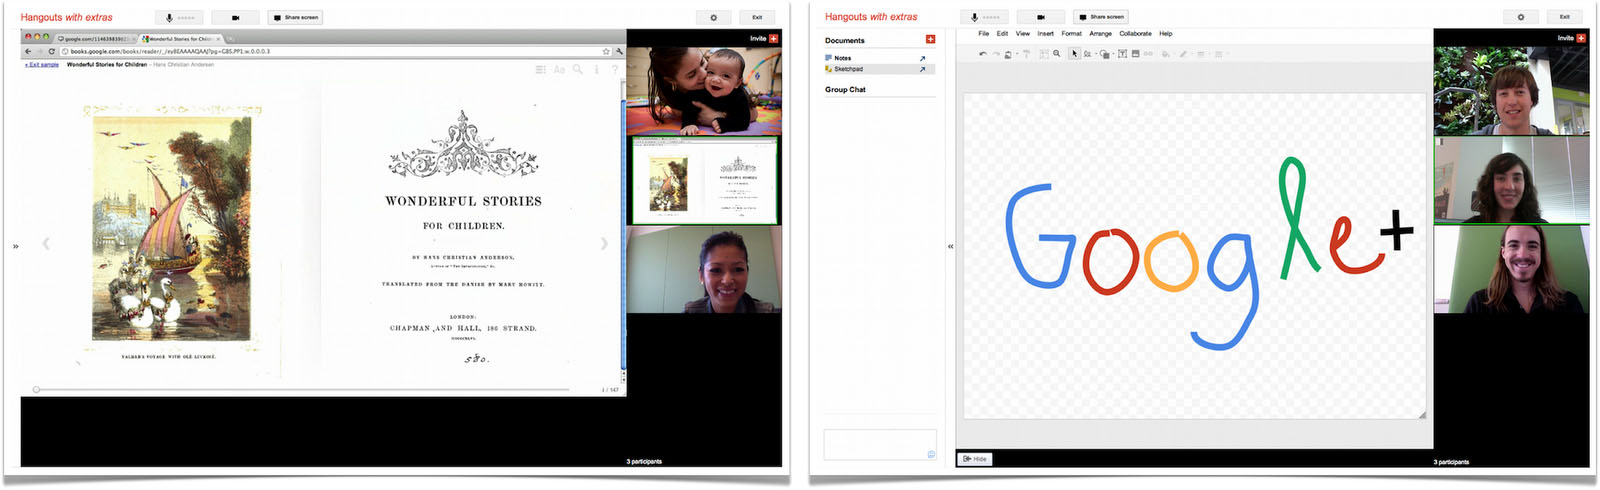
Task: Open the Help menu in Sketchpad
Action: pos(1166,33)
